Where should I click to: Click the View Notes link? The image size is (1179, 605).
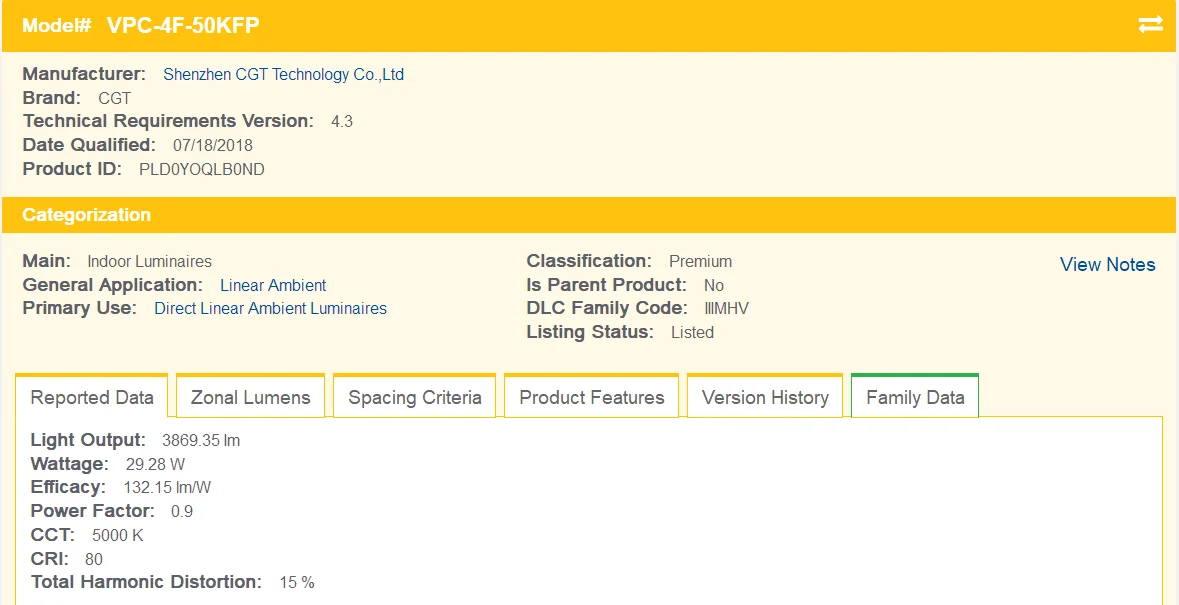(x=1107, y=265)
